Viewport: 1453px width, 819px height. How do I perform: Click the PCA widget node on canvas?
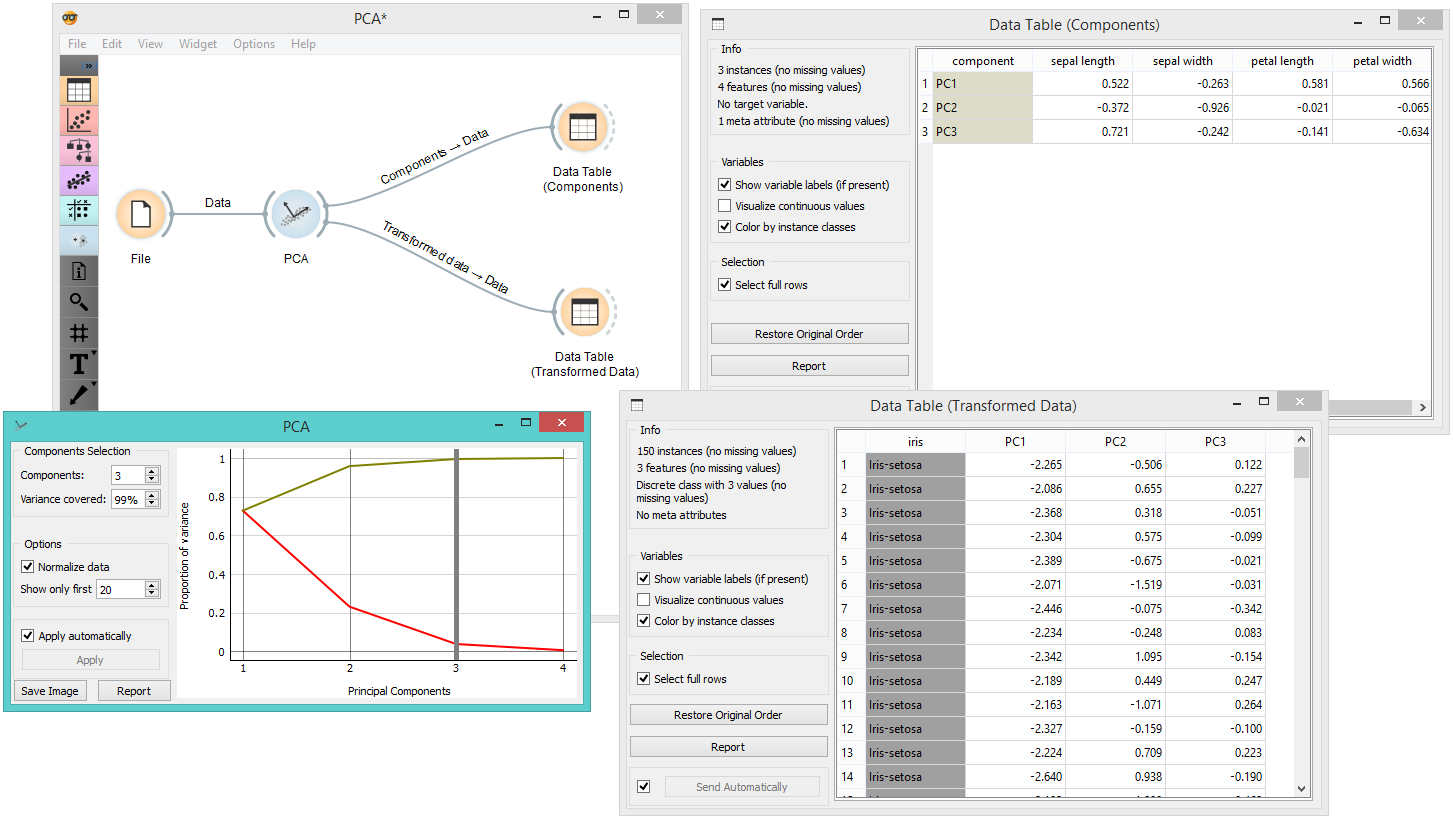click(x=296, y=214)
